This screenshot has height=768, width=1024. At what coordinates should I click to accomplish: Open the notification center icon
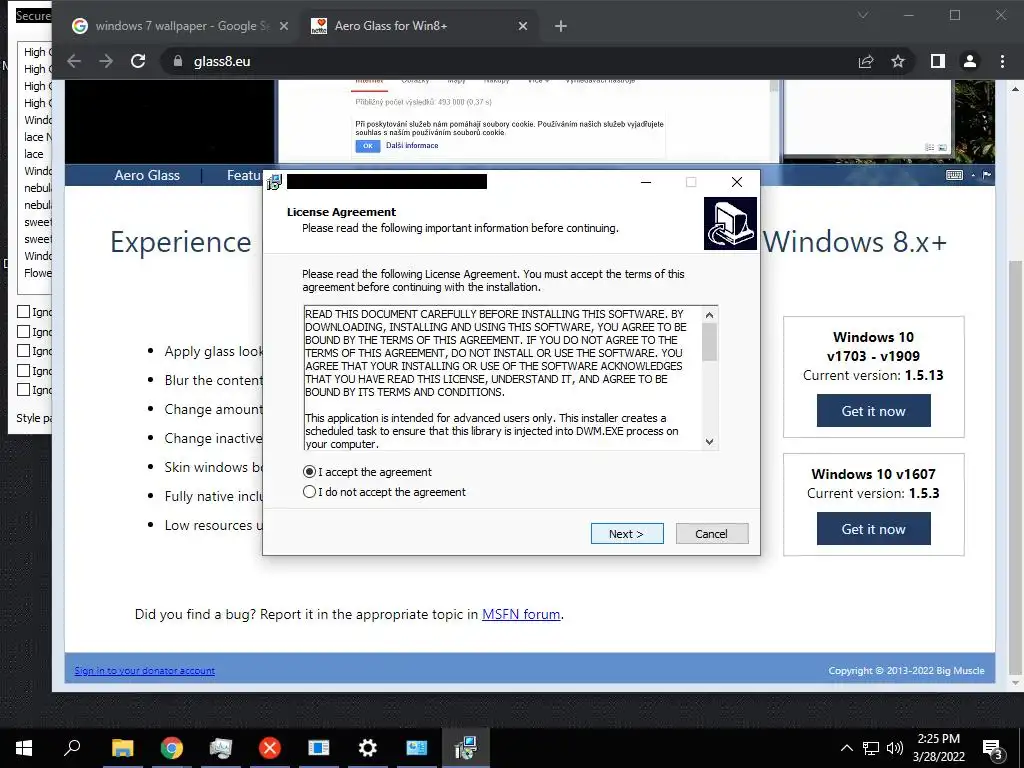(x=993, y=750)
